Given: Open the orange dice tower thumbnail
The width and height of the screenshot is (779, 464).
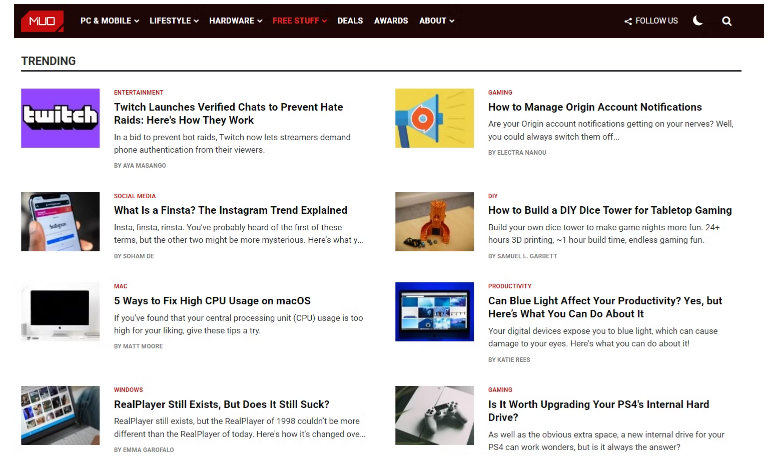Looking at the screenshot, I should point(434,222).
